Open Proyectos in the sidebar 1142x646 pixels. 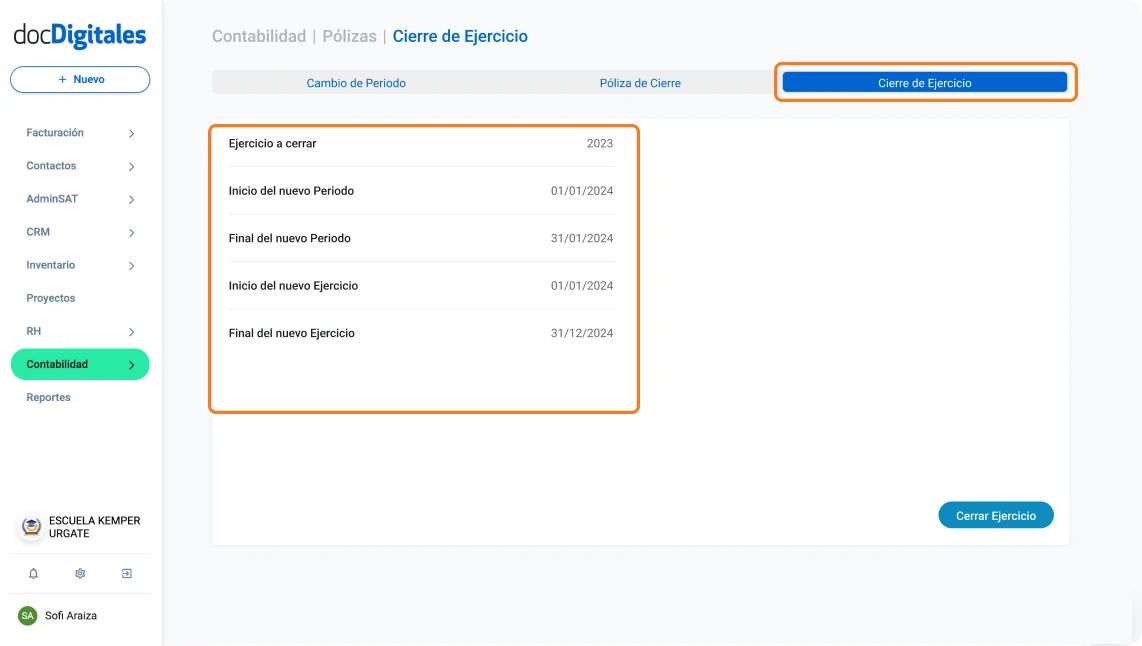pyautogui.click(x=51, y=298)
